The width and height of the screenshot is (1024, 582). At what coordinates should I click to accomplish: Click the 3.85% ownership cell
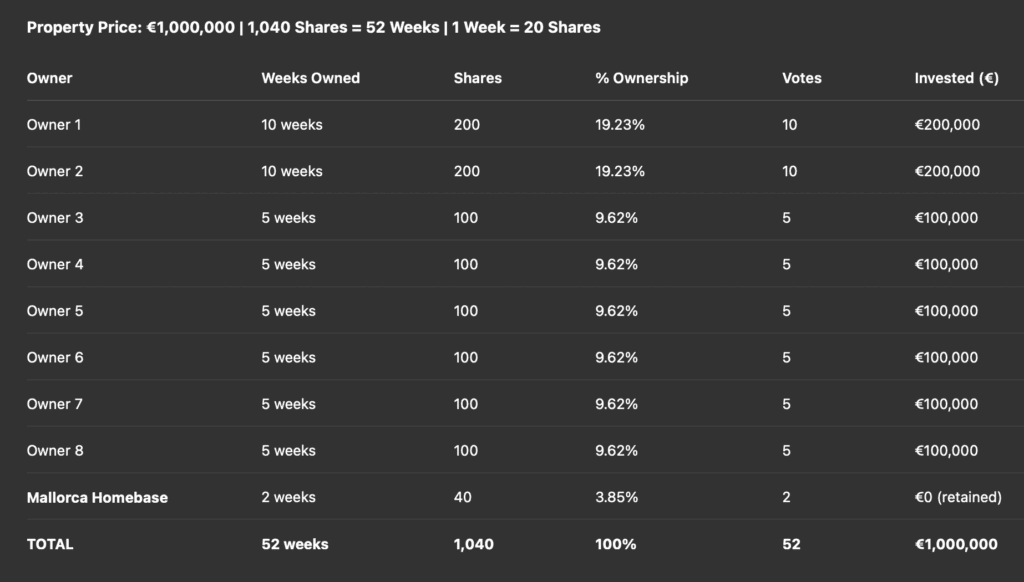(616, 498)
